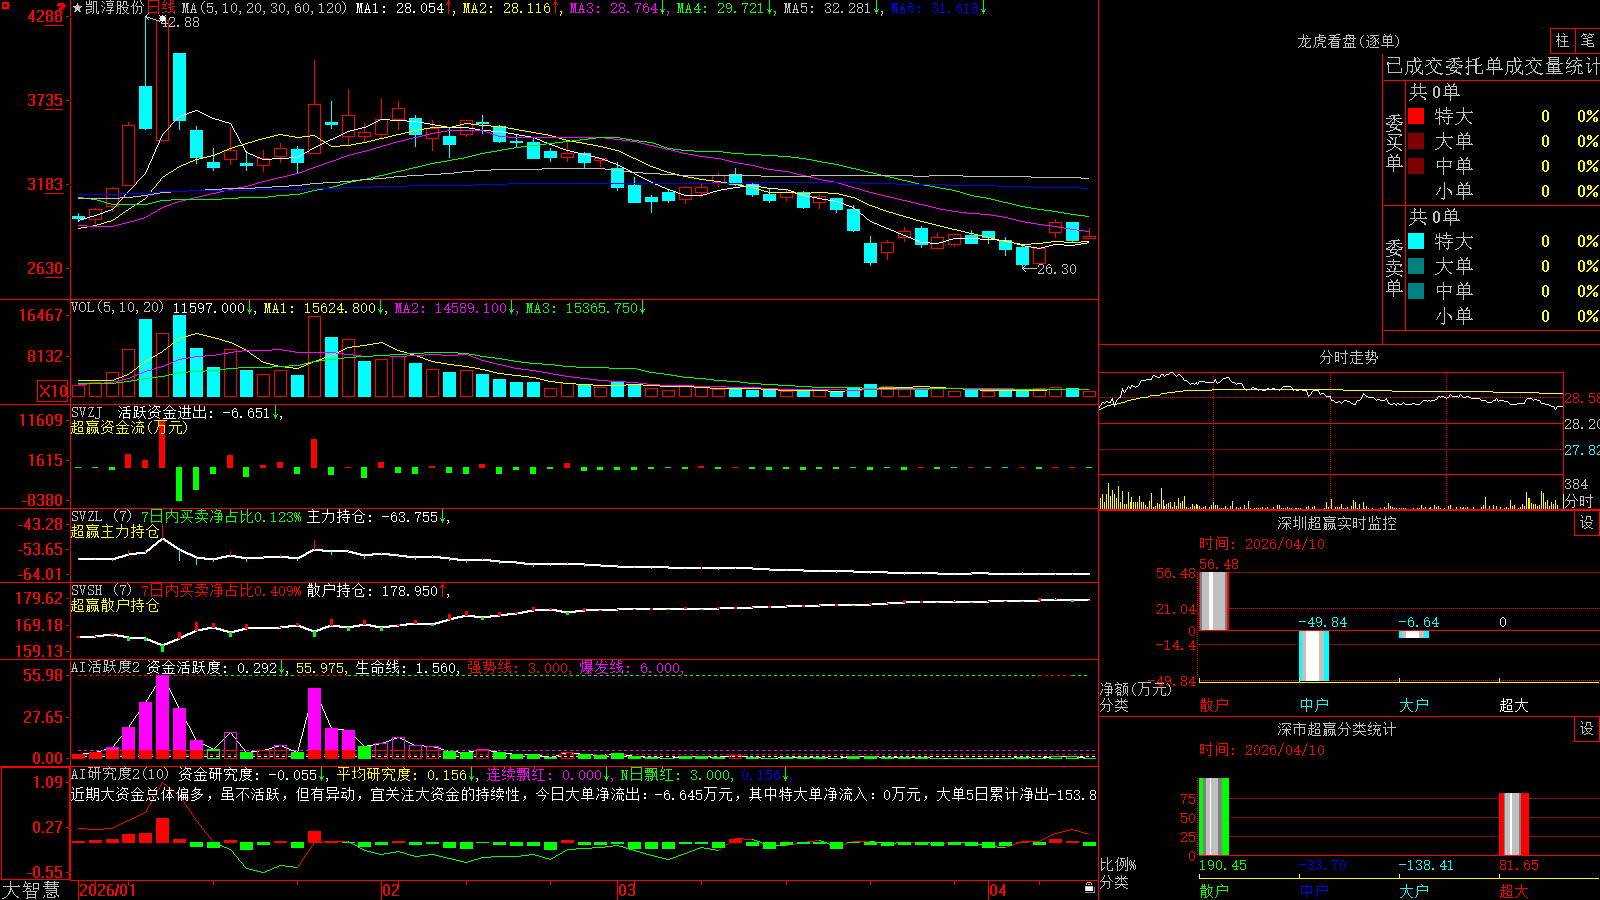Click the X10 volume scale marker
Viewport: 1600px width, 900px height.
53,391
